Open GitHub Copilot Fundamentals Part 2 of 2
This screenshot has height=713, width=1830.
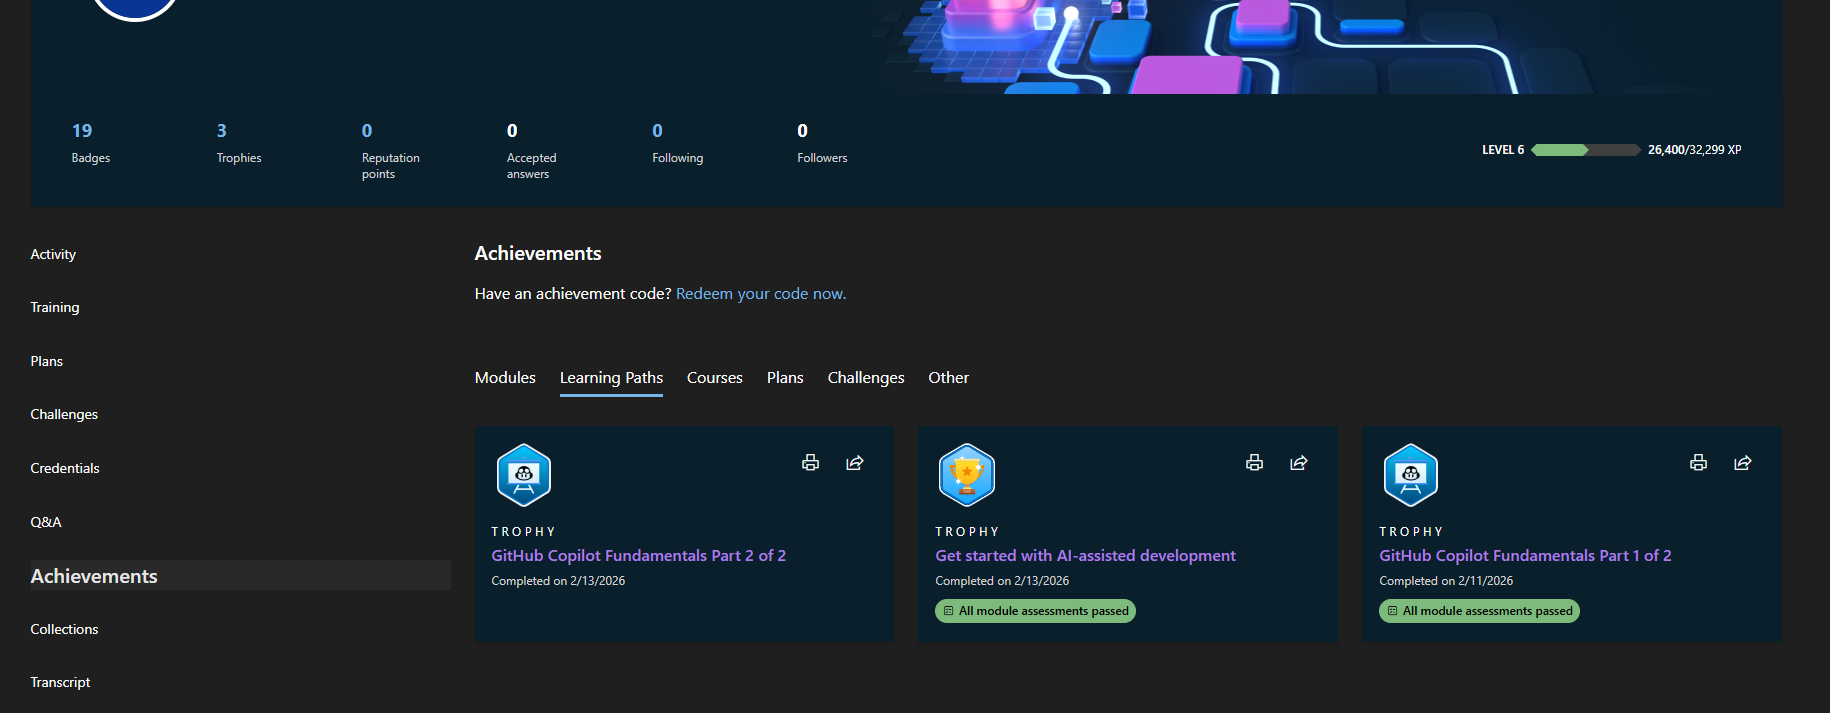coord(638,556)
